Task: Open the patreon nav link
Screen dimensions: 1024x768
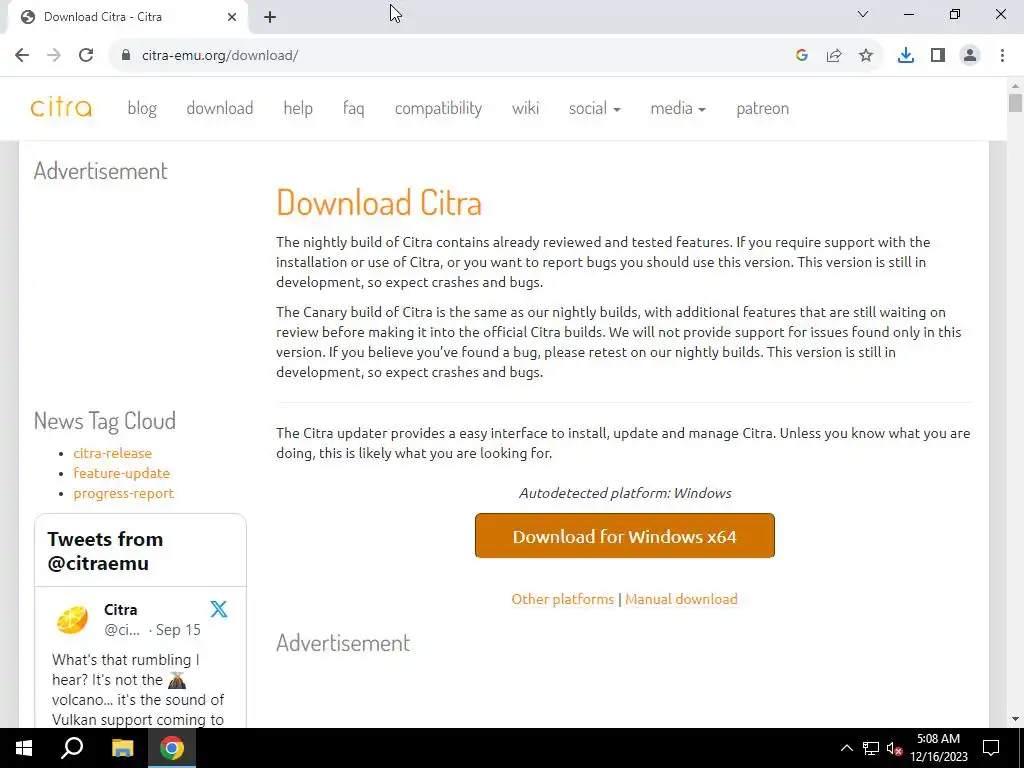Action: [x=762, y=108]
